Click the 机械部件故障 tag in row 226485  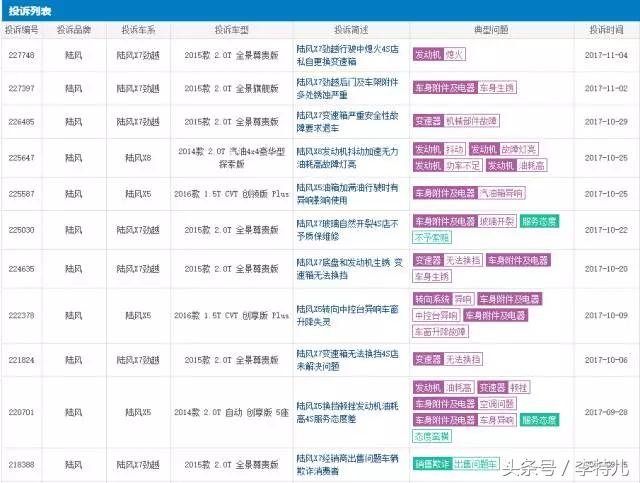[471, 121]
